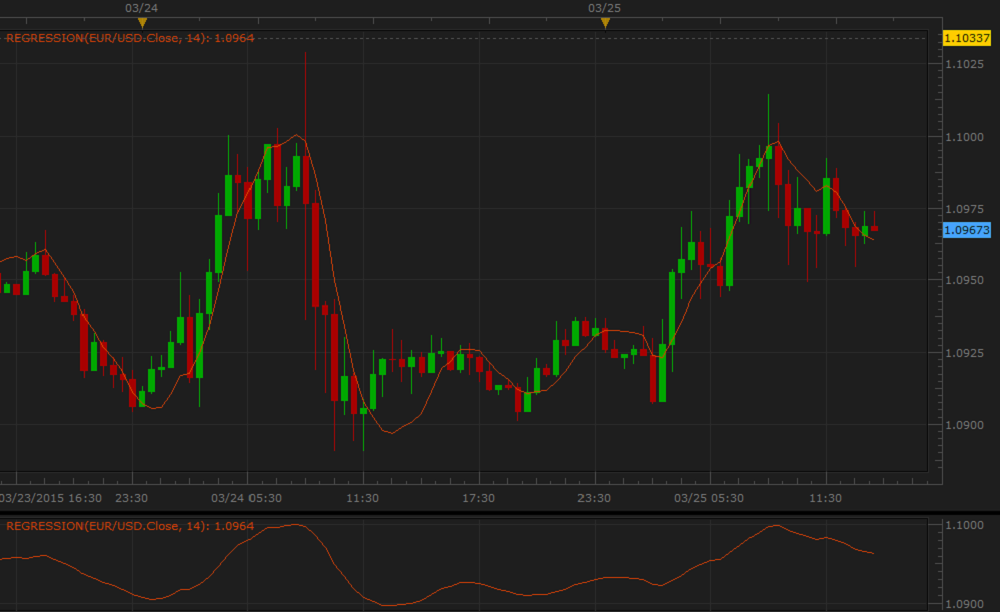
Task: Click the 03/25 day marker triangle
Action: pos(605,23)
